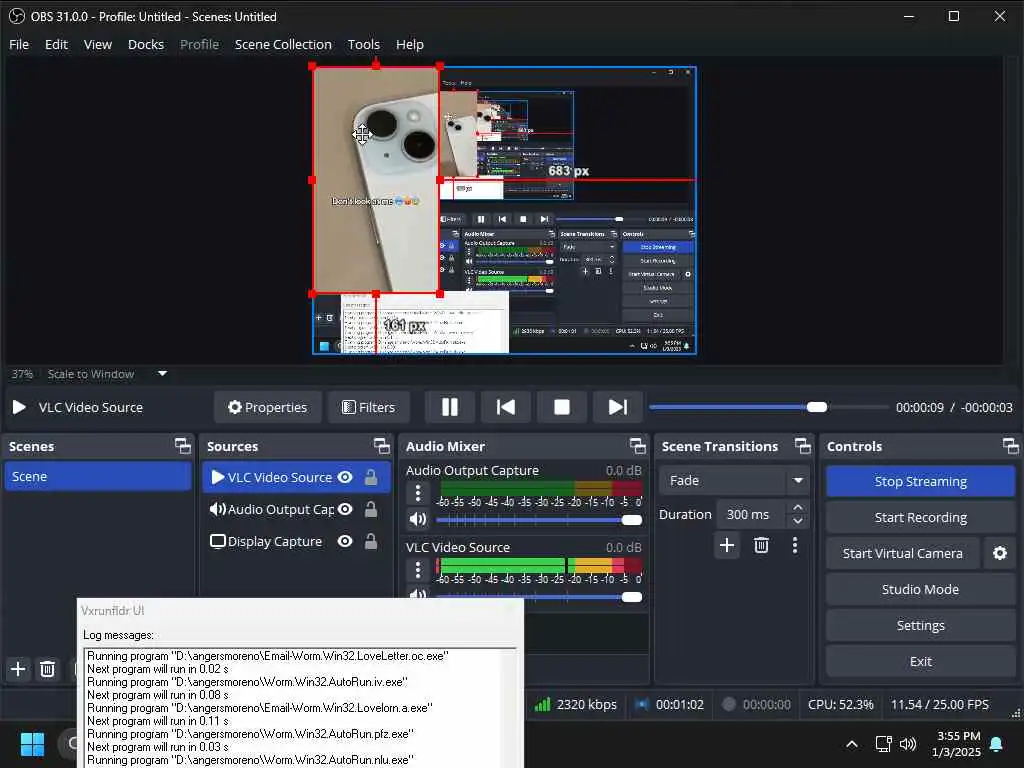Remove the selected scene transition
This screenshot has width=1024, height=768.
(x=761, y=545)
